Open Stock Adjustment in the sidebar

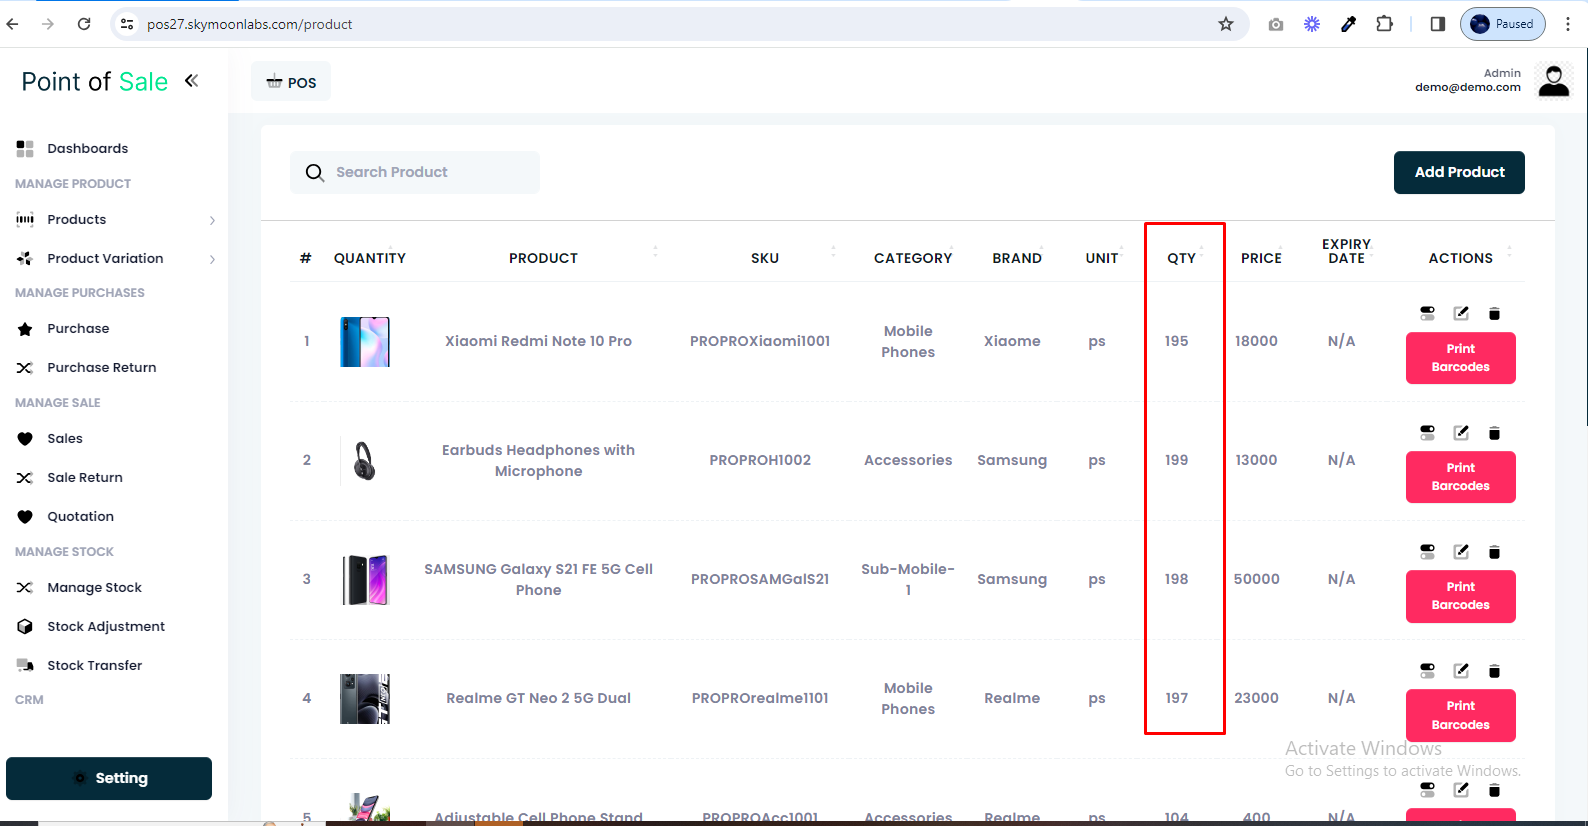tap(106, 626)
